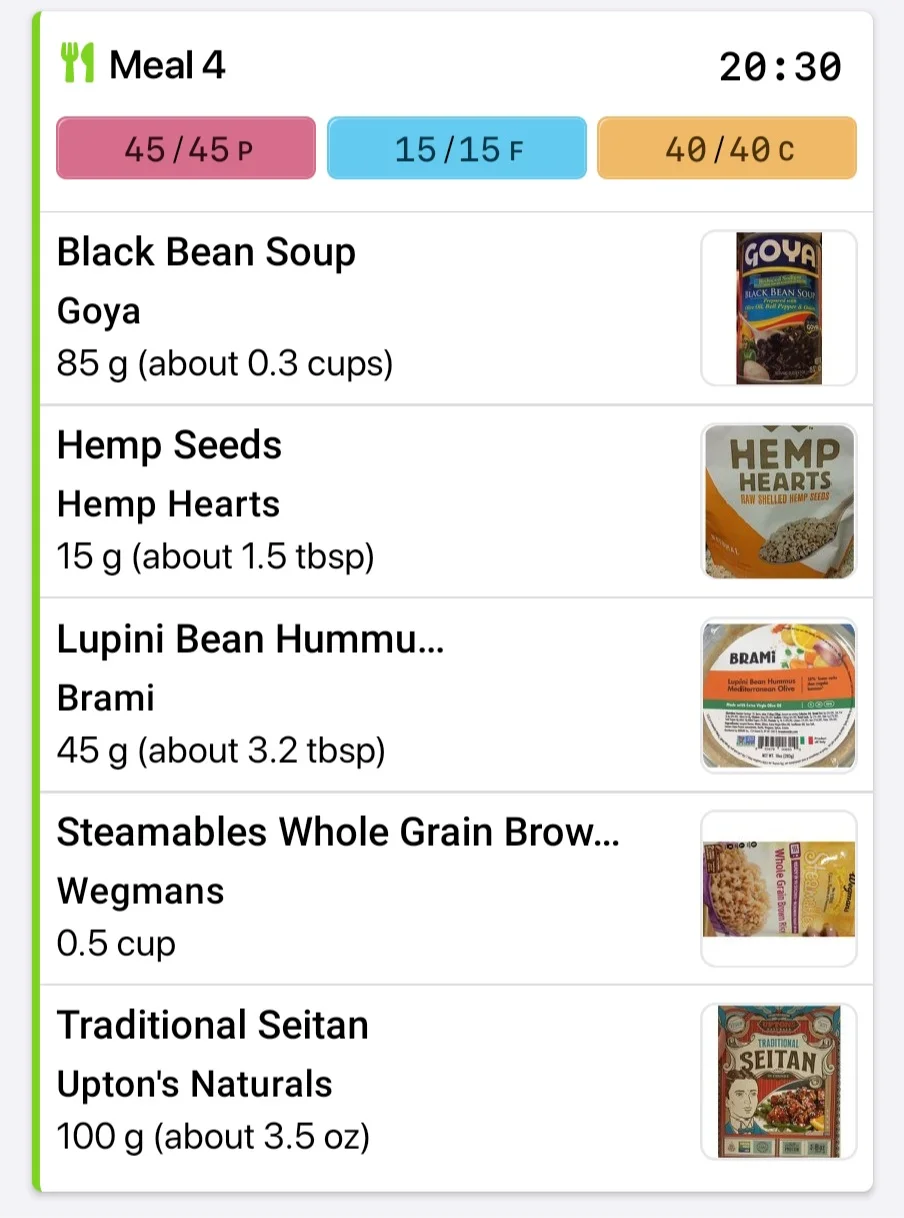Viewport: 904px width, 1218px height.
Task: Edit the 85 g soup serving amount
Action: tap(225, 363)
